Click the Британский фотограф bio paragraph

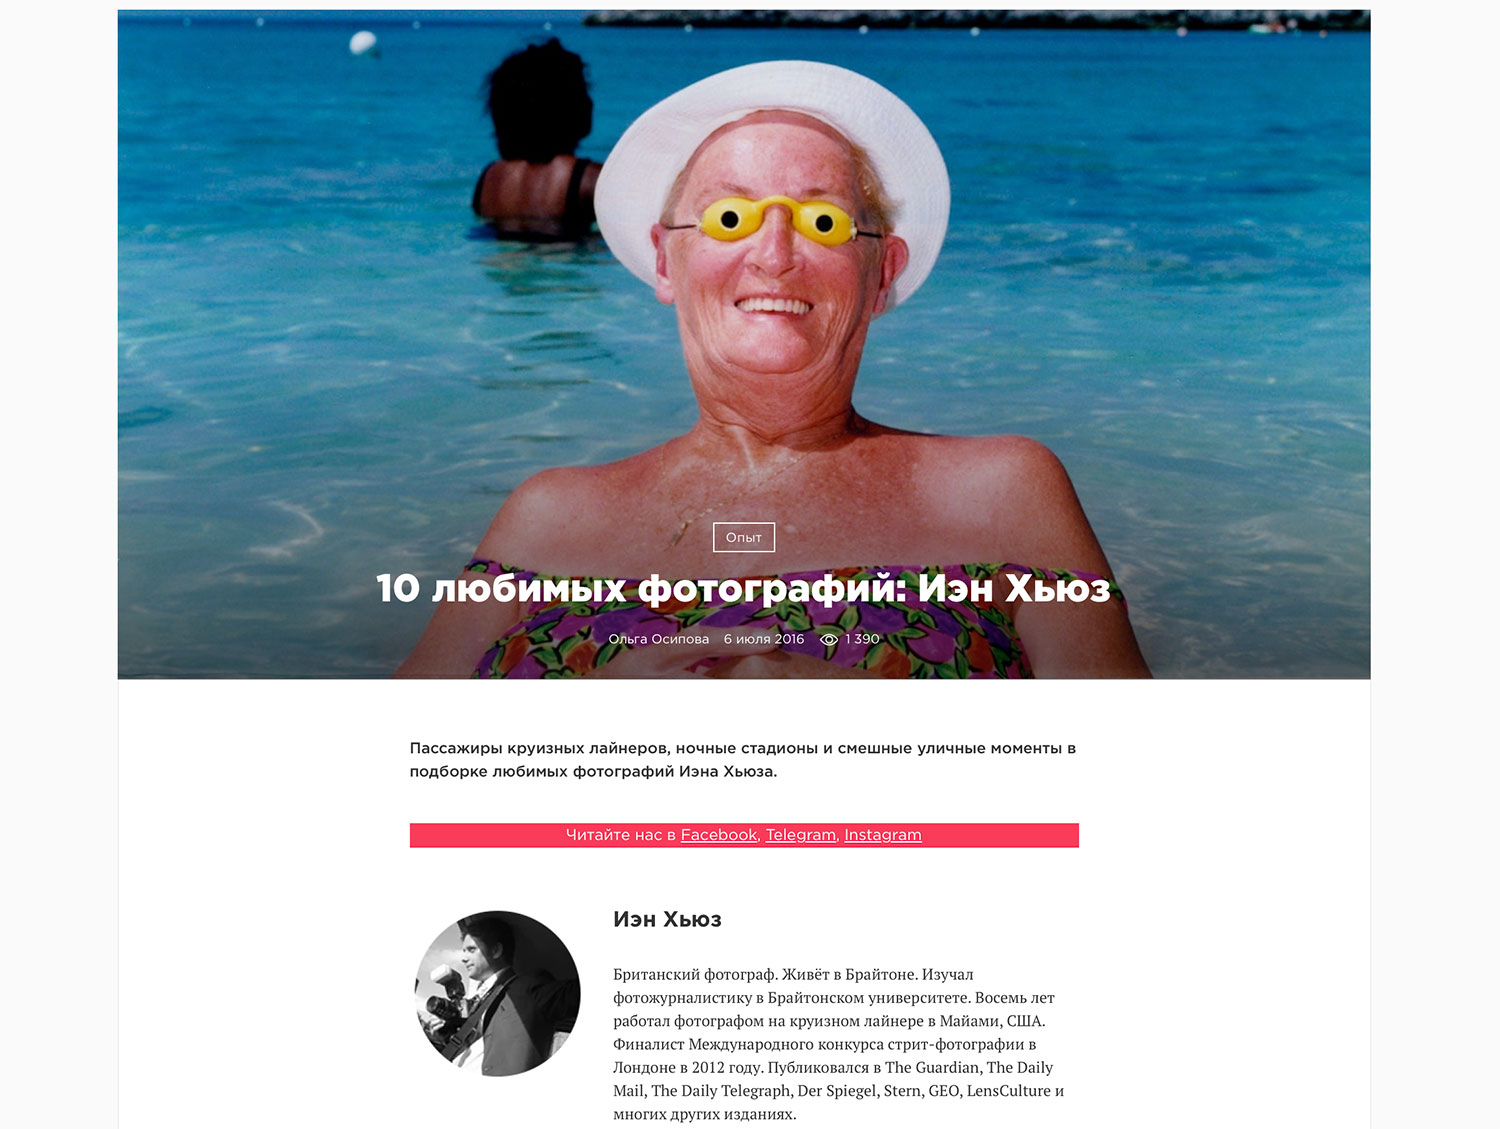(838, 1044)
